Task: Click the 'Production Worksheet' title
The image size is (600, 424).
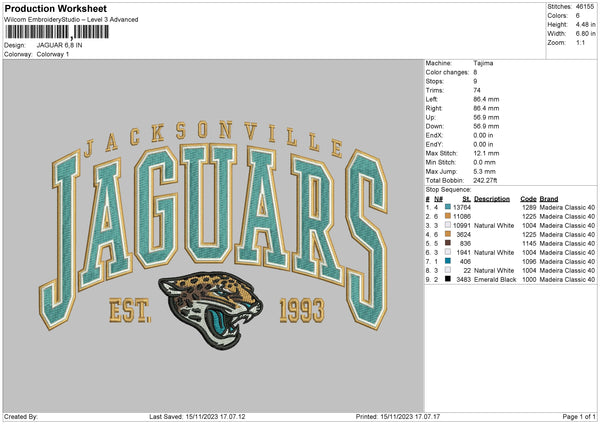Action: (56, 8)
